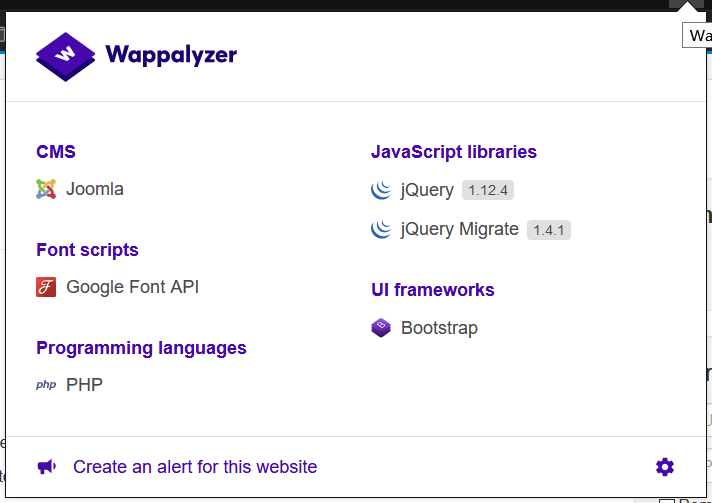Open the jQuery Migrate link

click(x=460, y=229)
